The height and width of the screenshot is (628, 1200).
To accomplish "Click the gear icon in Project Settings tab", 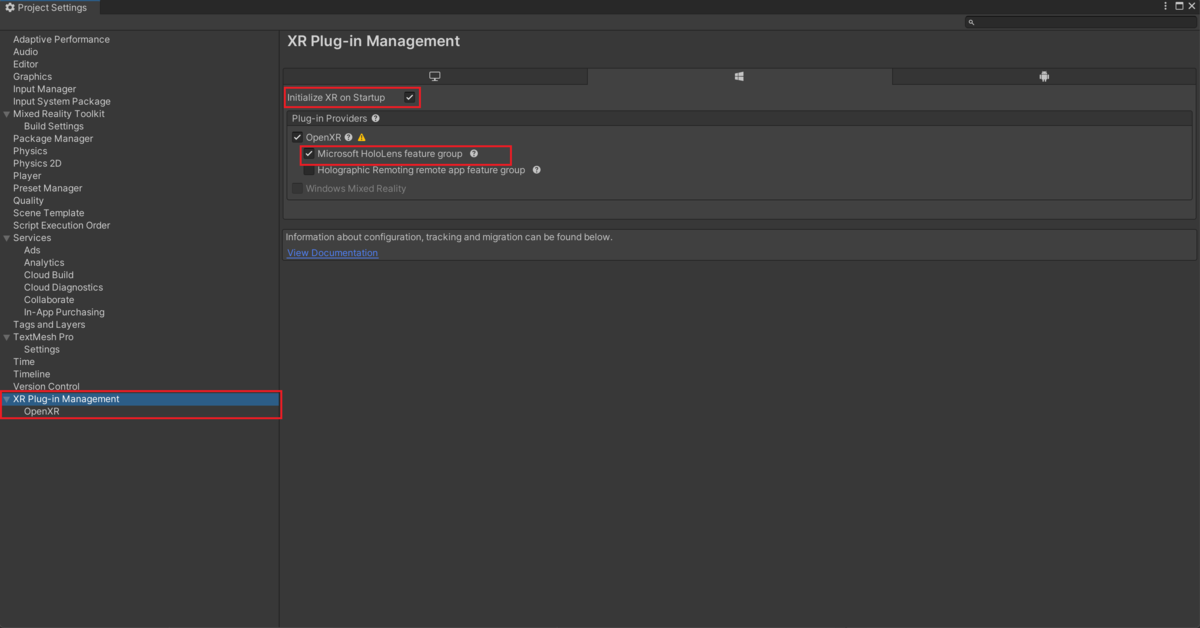I will [10, 7].
